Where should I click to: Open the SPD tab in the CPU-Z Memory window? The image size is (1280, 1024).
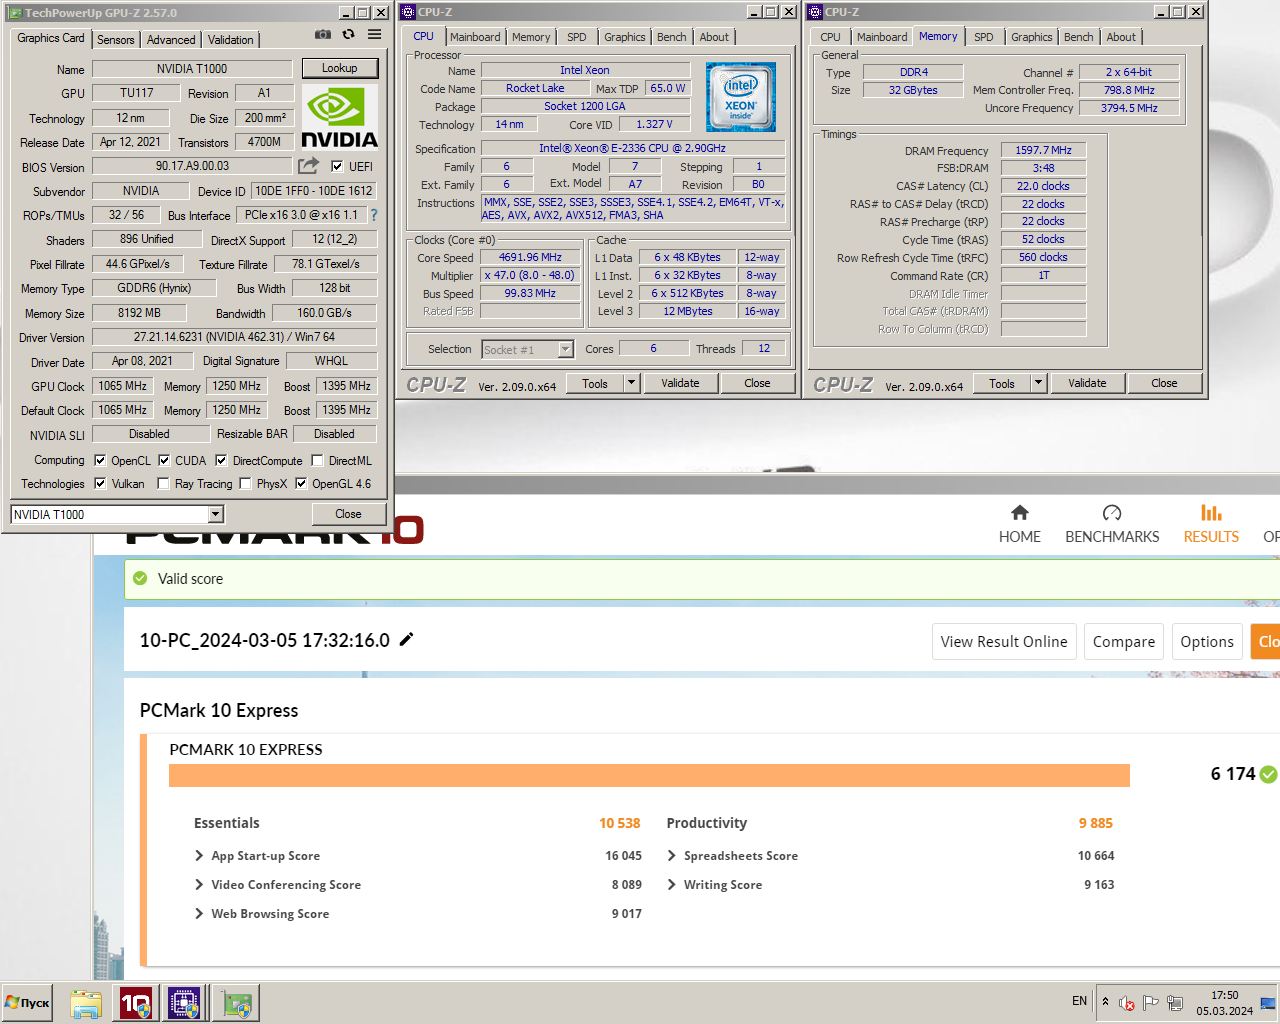tap(984, 37)
